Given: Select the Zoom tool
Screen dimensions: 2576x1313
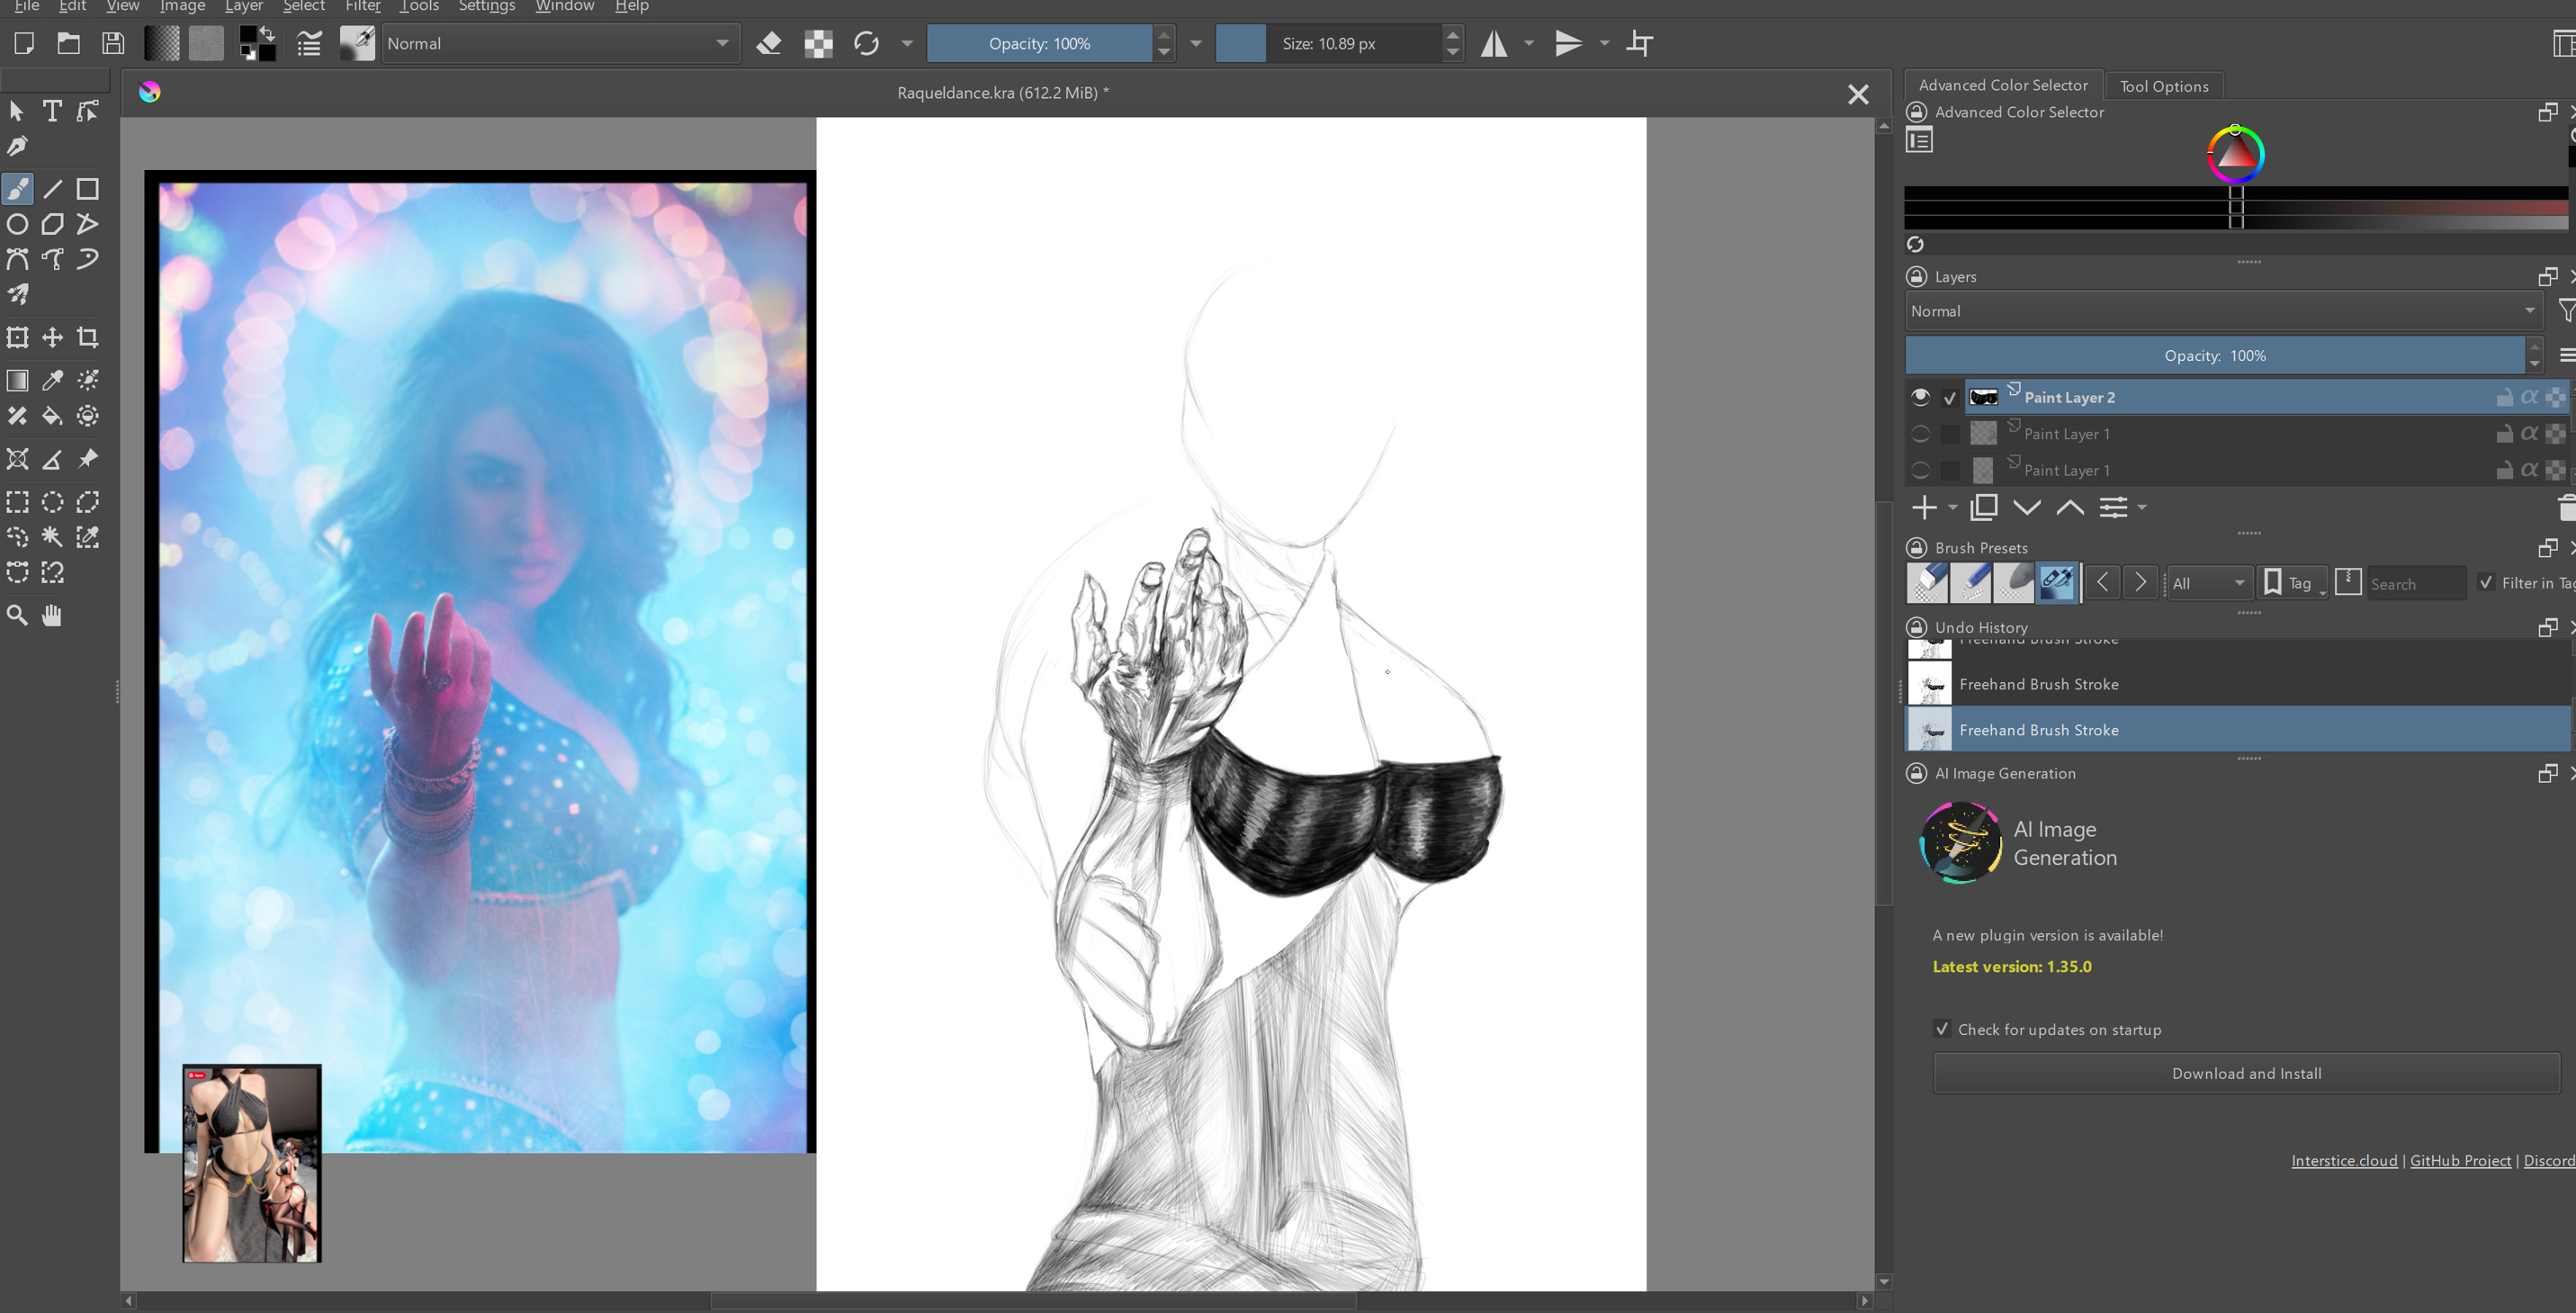Looking at the screenshot, I should 17,615.
